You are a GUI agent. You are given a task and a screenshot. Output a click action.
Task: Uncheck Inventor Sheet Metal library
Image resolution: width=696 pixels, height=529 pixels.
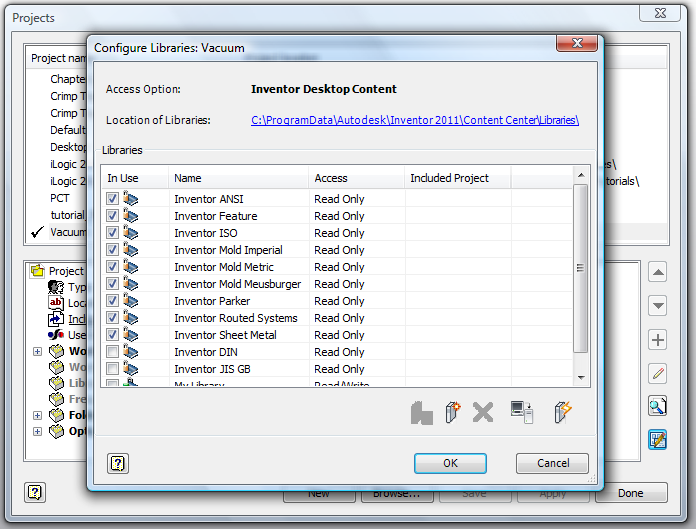pos(112,335)
